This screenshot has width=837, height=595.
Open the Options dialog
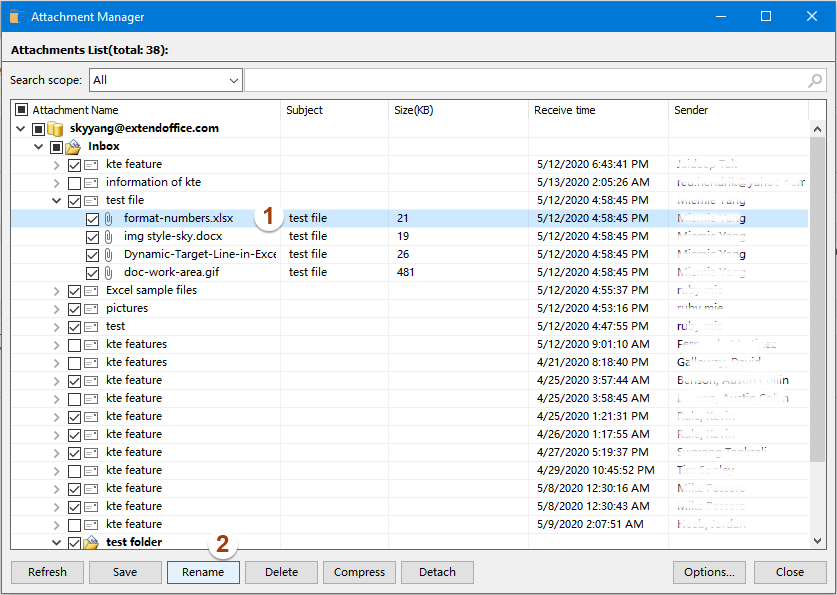point(709,572)
